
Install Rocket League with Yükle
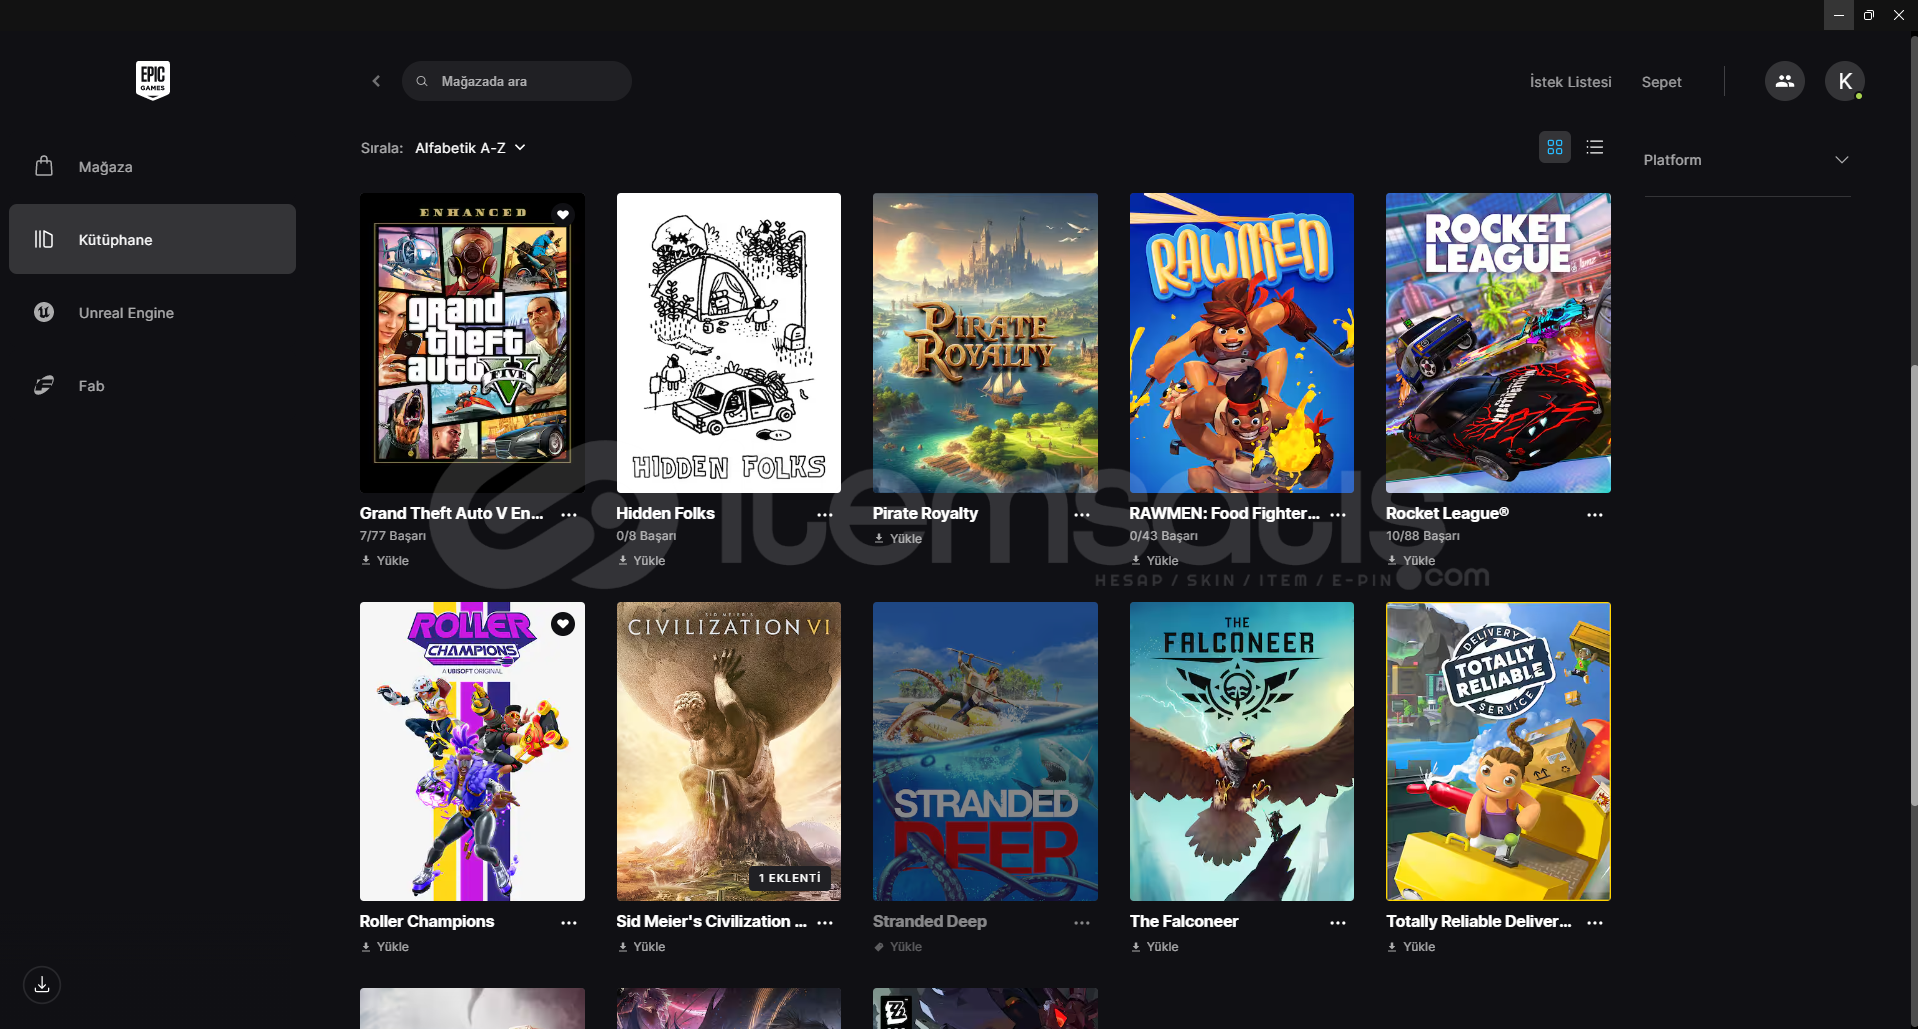pos(1411,561)
